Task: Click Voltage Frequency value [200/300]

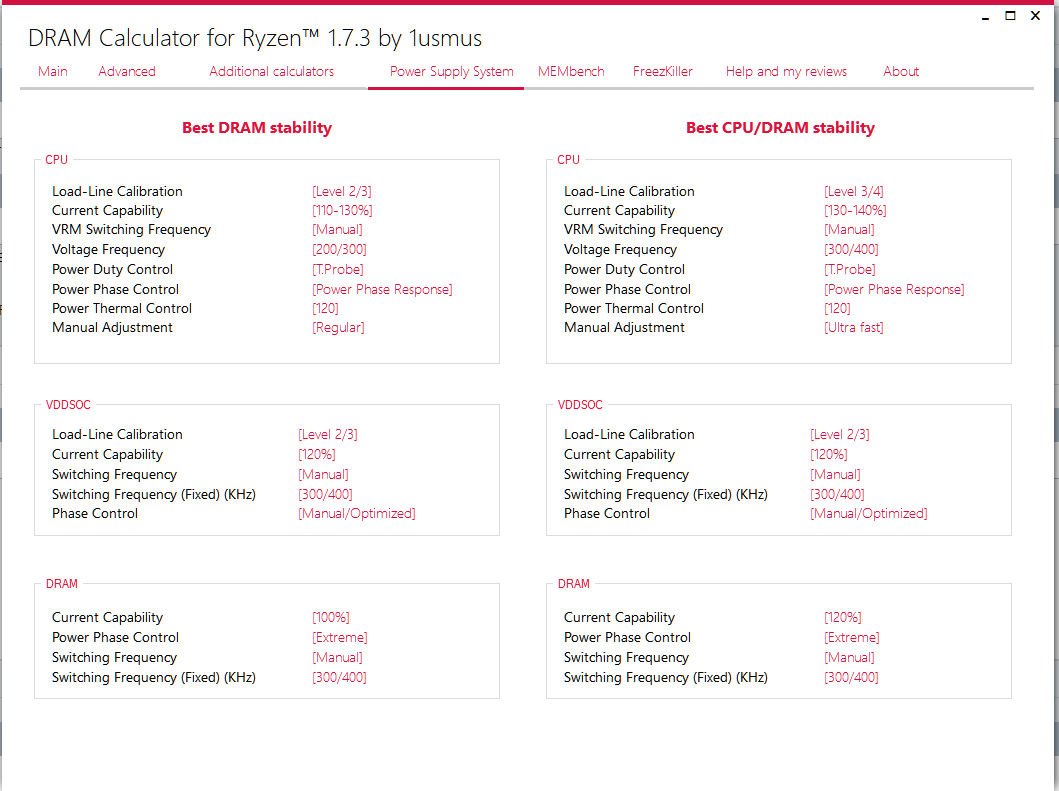Action: click(x=339, y=250)
